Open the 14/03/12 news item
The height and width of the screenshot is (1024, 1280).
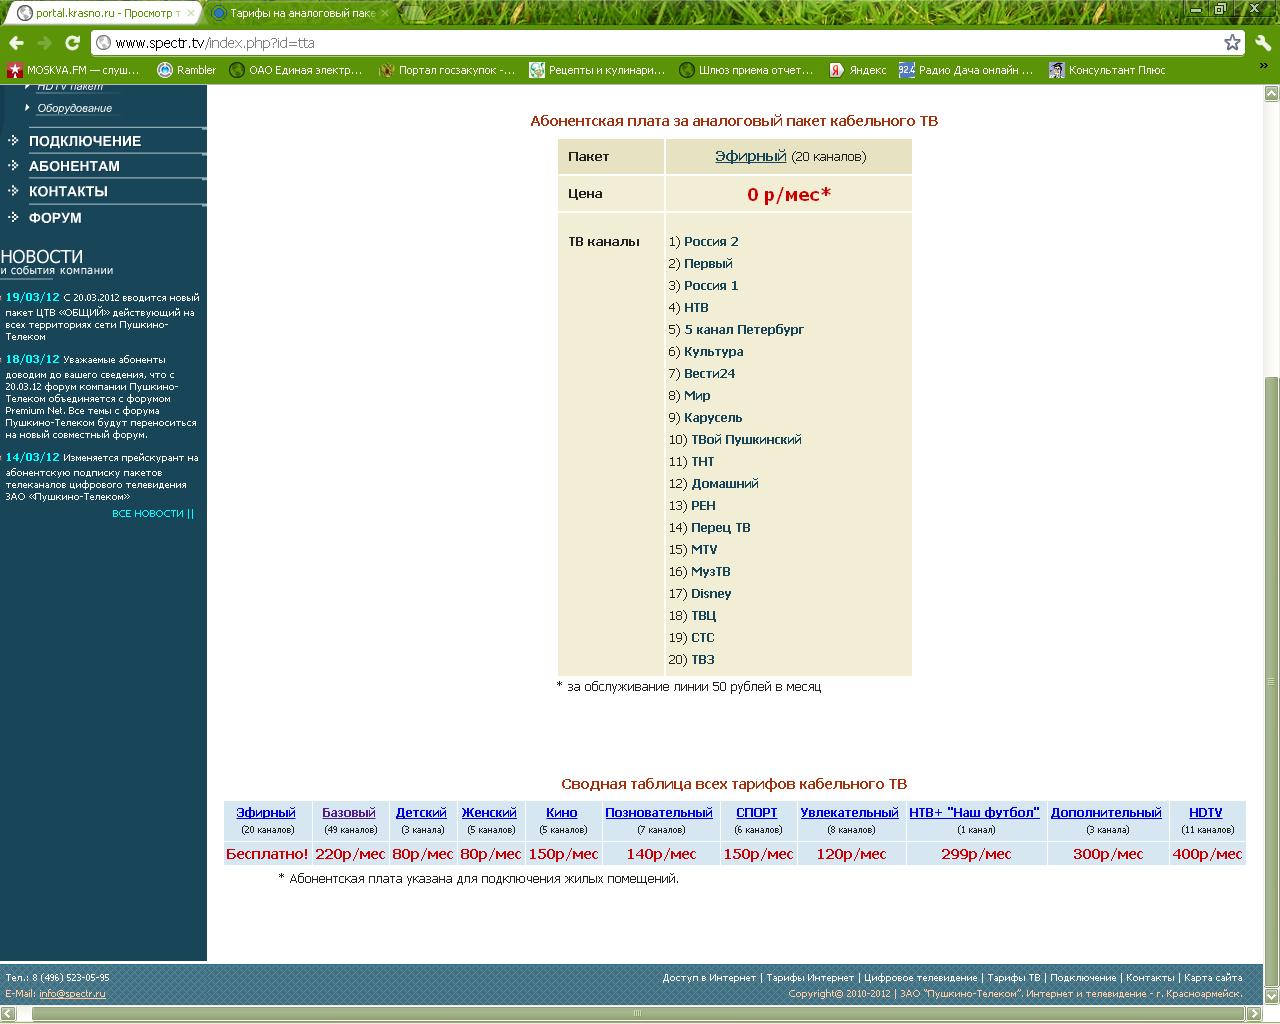(x=102, y=477)
